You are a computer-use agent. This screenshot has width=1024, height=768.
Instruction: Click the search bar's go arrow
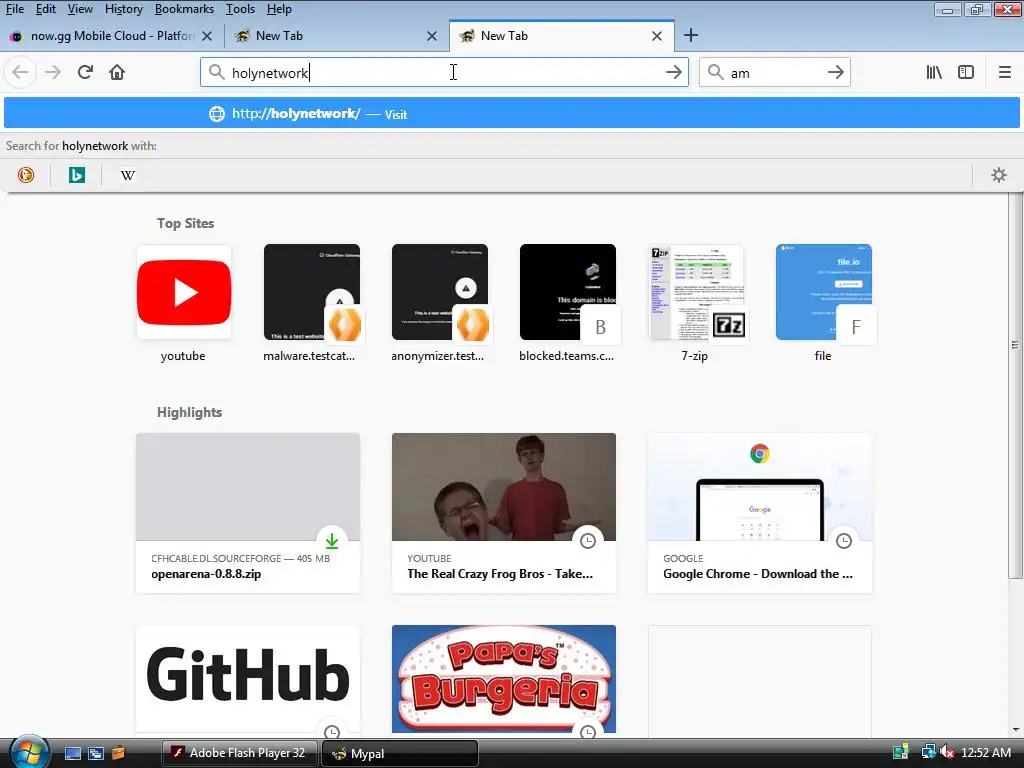(835, 72)
